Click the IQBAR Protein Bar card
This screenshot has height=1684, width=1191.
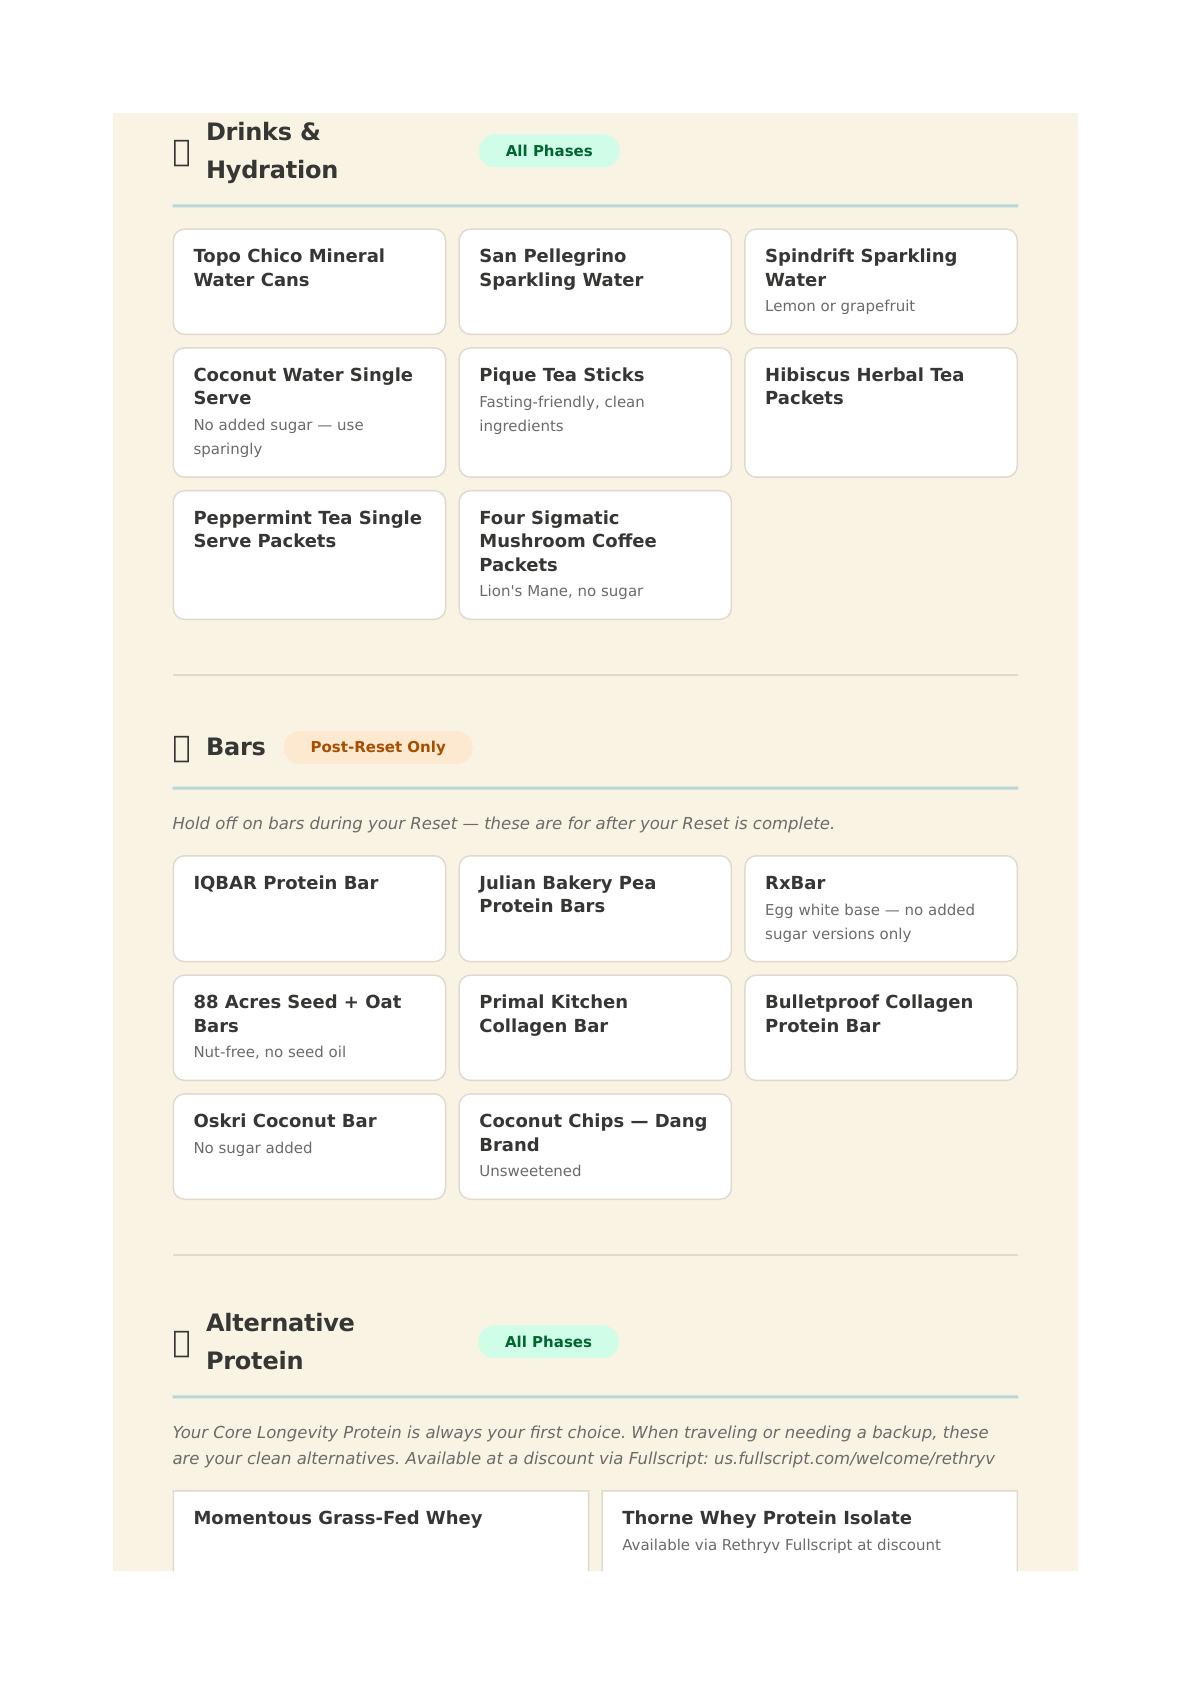(309, 909)
